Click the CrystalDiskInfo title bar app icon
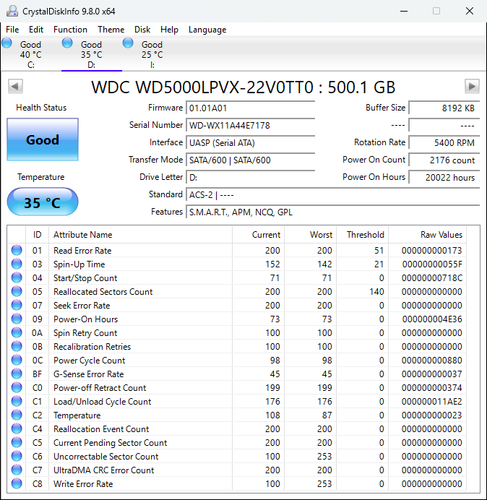 click(12, 11)
